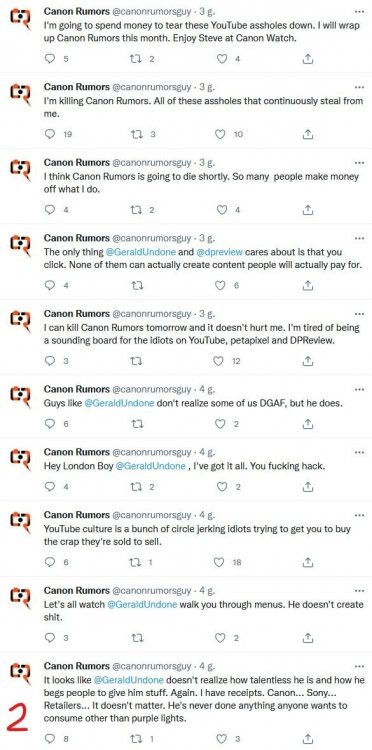This screenshot has width=372, height=750.
Task: Open @canonrumorsguy handle on 'DGAF' tweet
Action: [151, 389]
